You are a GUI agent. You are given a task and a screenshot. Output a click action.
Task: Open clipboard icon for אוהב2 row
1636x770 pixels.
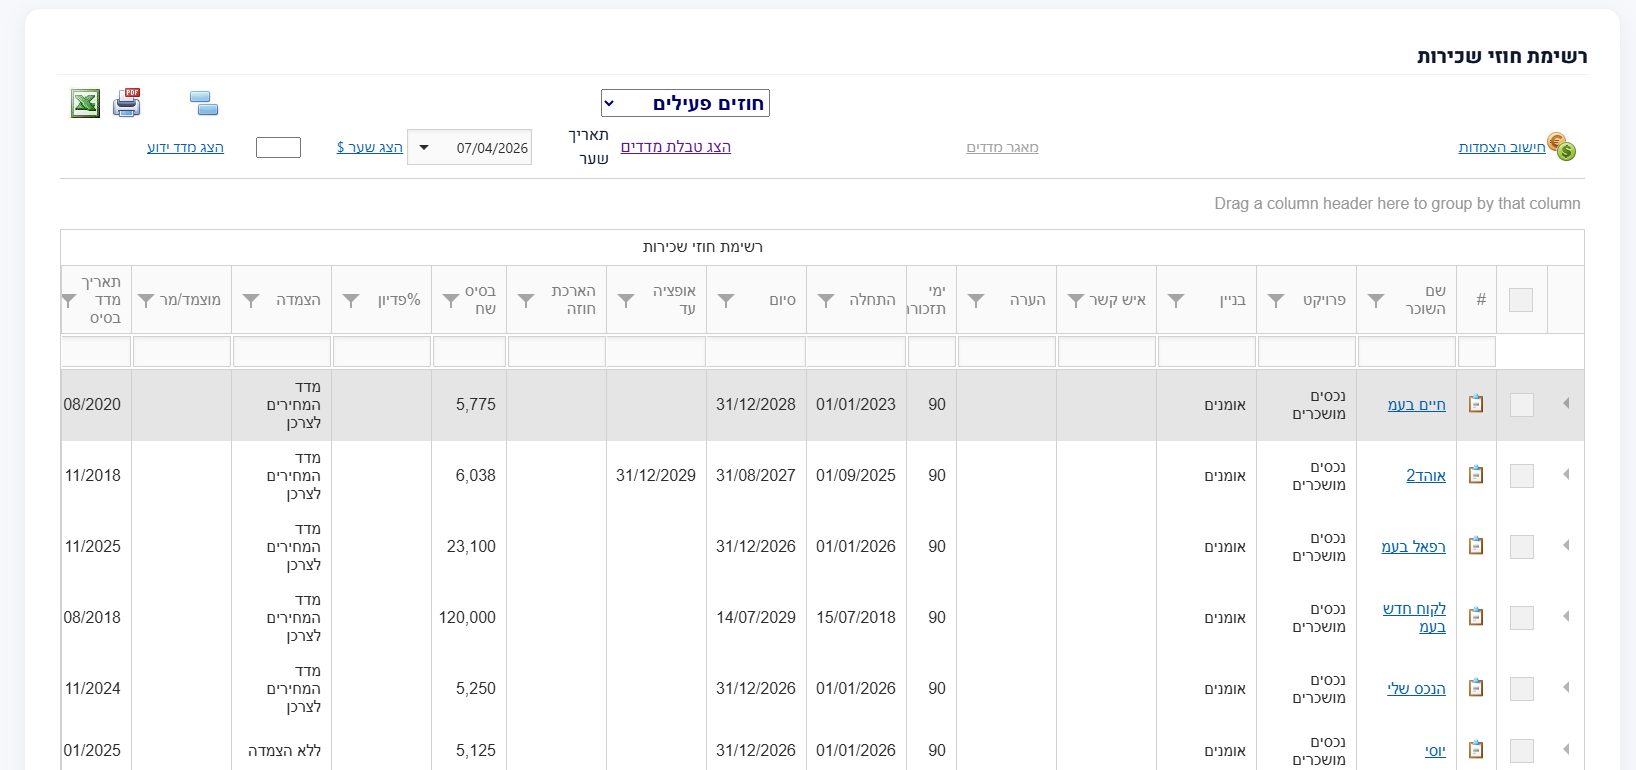point(1476,475)
